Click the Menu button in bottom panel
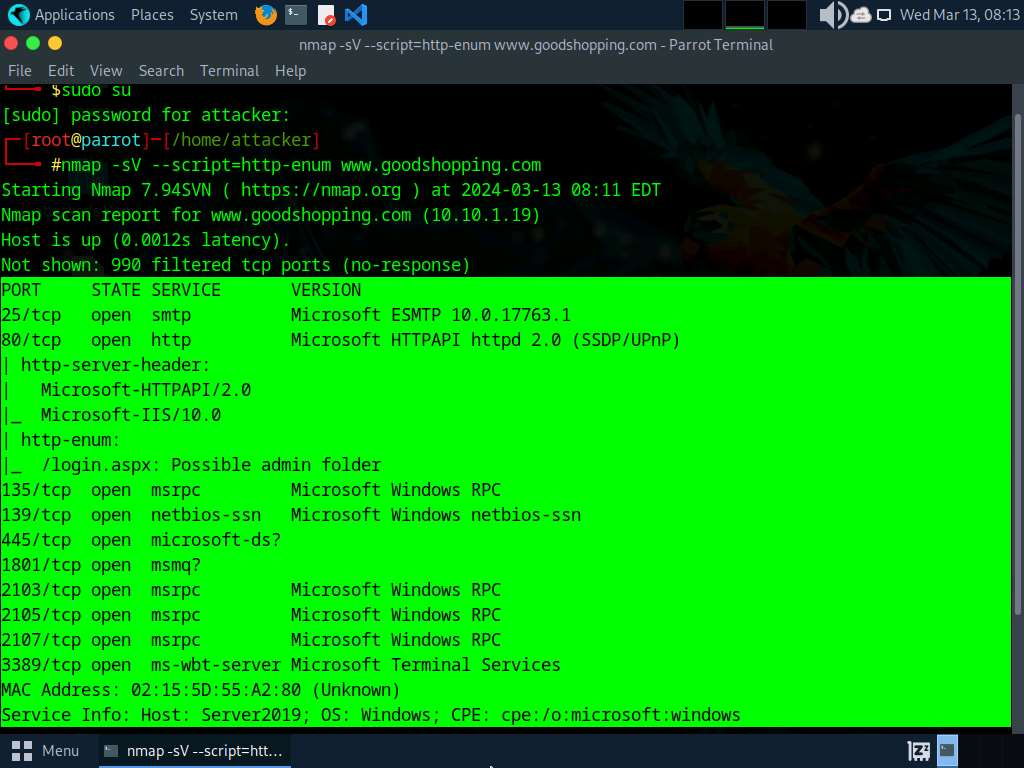Viewport: 1024px width, 768px height. (x=46, y=750)
